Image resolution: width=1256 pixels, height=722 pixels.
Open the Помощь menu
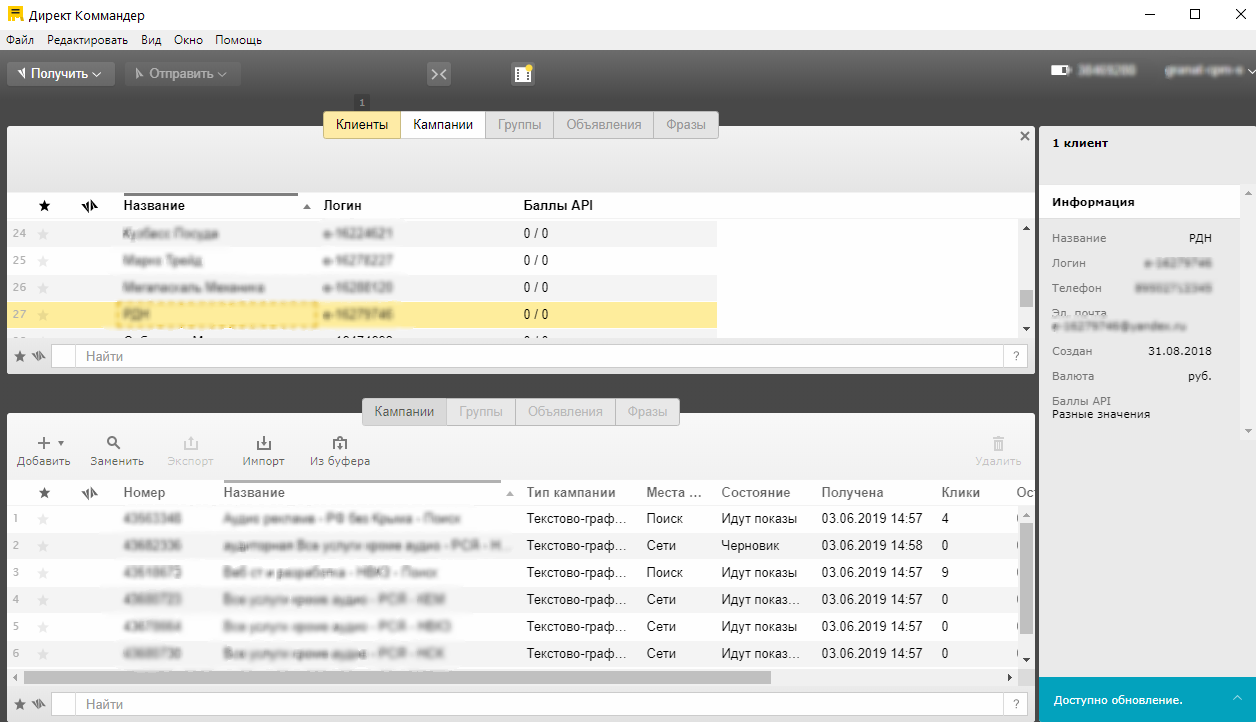[x=239, y=40]
